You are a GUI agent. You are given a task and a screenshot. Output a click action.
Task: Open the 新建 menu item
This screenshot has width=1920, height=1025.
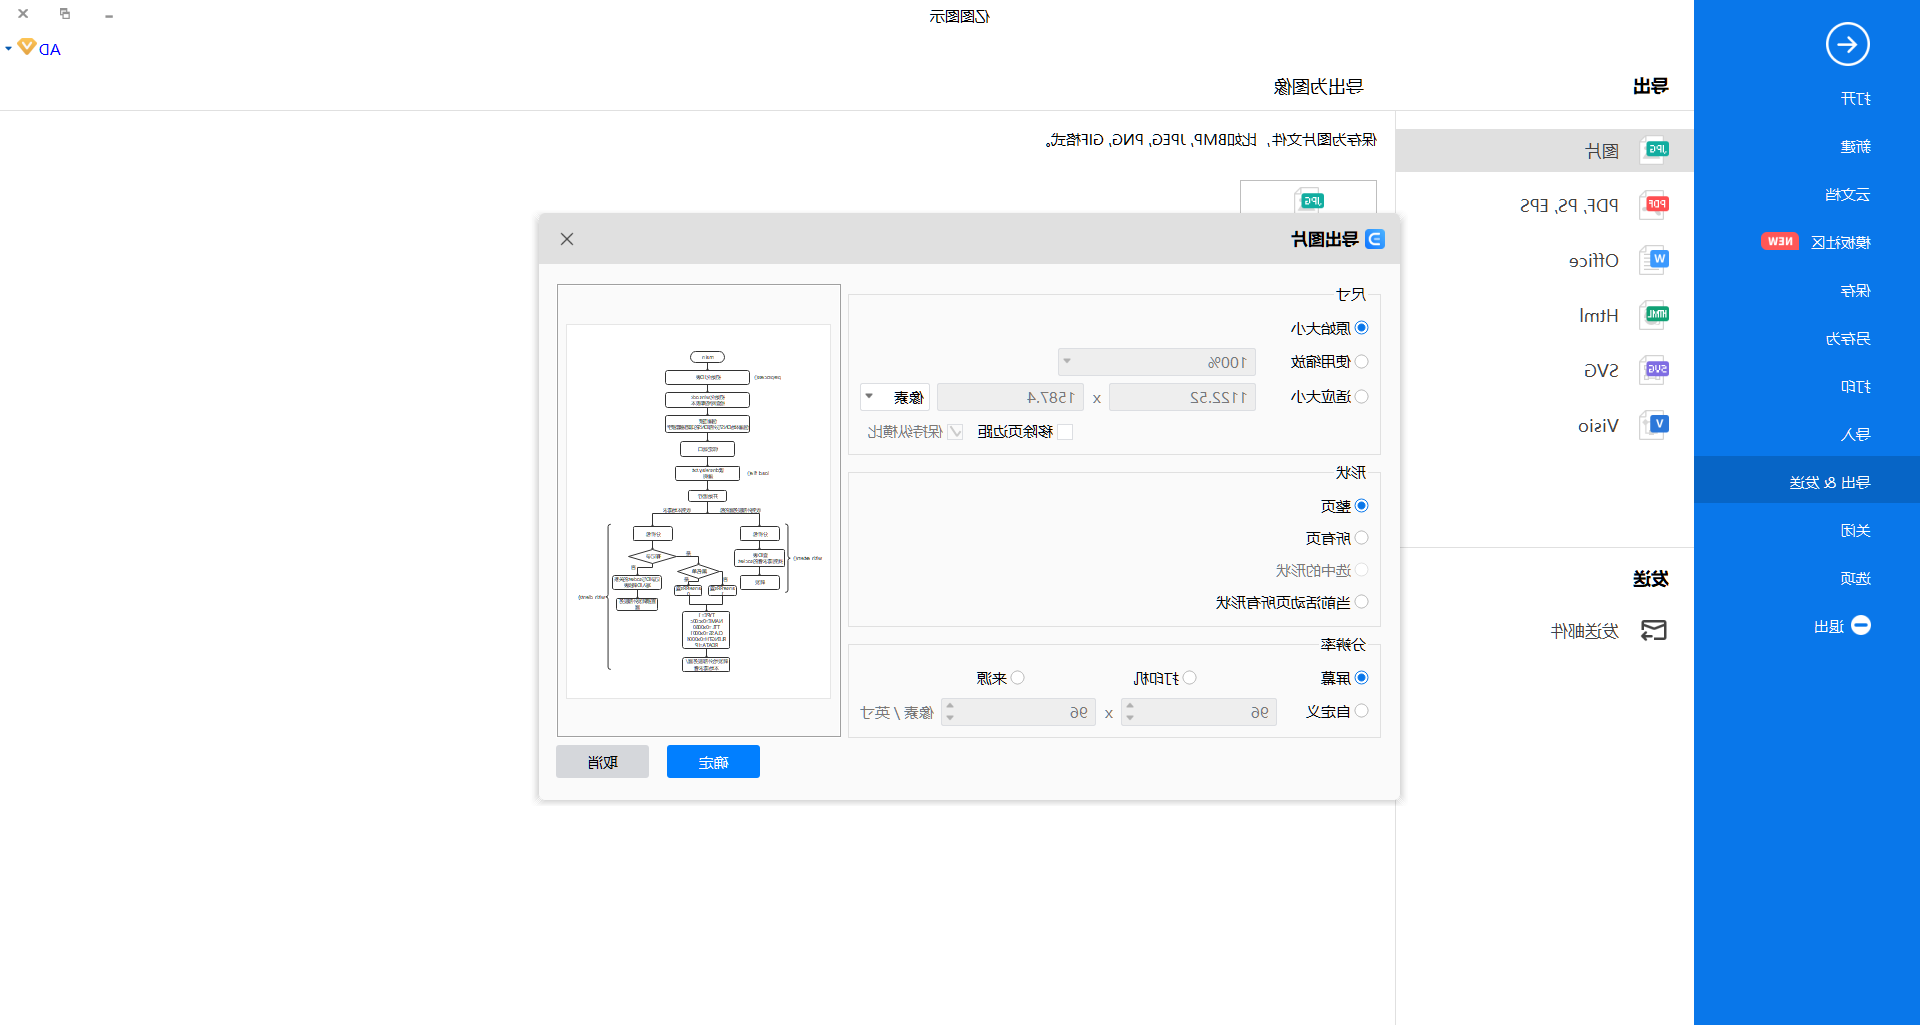pos(1855,146)
